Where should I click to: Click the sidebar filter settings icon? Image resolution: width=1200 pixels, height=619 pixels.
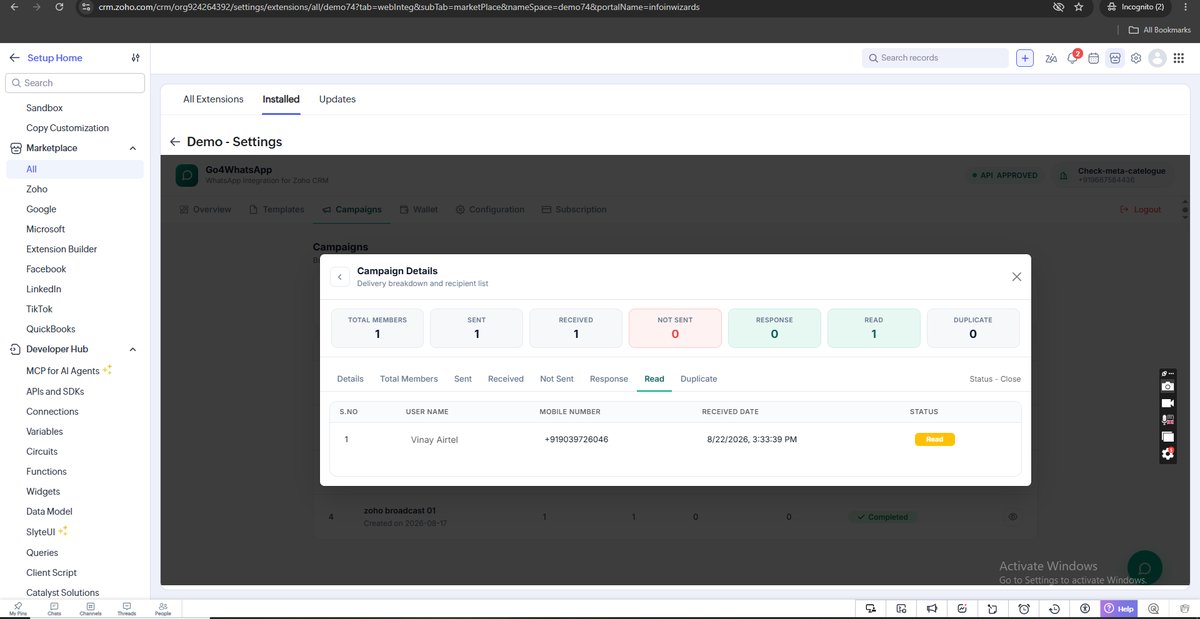coord(136,58)
